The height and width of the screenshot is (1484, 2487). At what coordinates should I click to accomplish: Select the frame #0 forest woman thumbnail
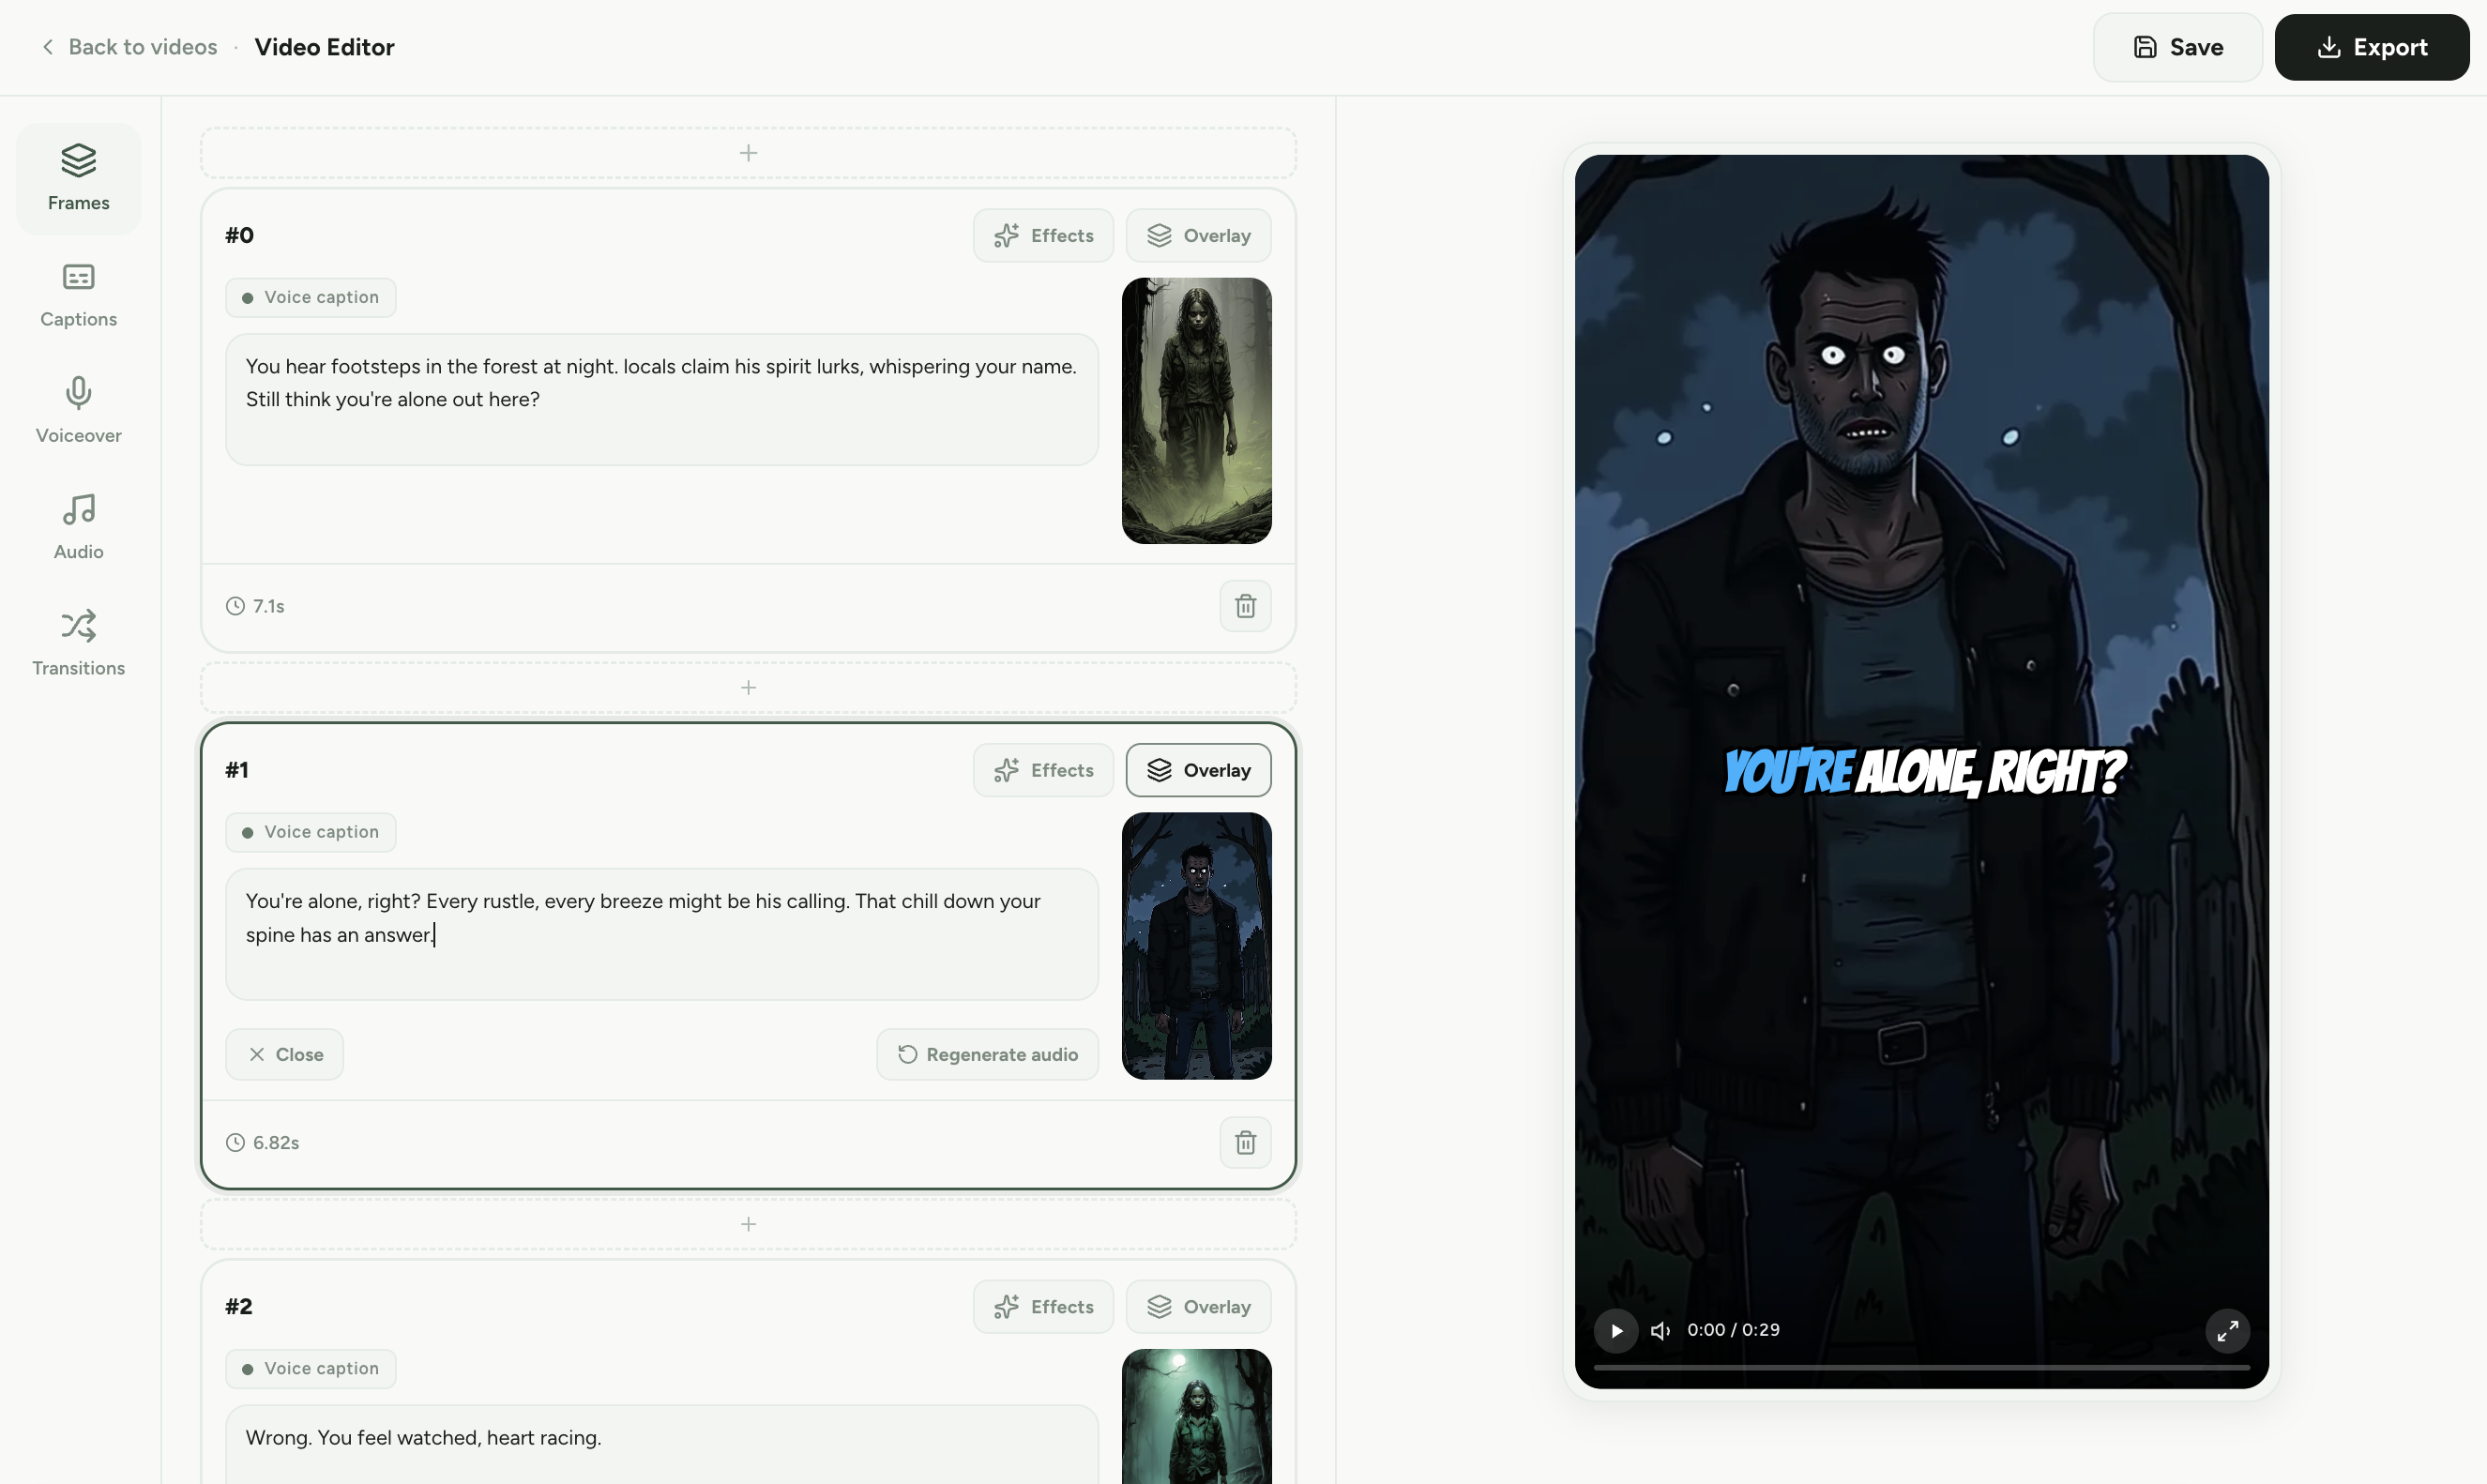point(1196,411)
